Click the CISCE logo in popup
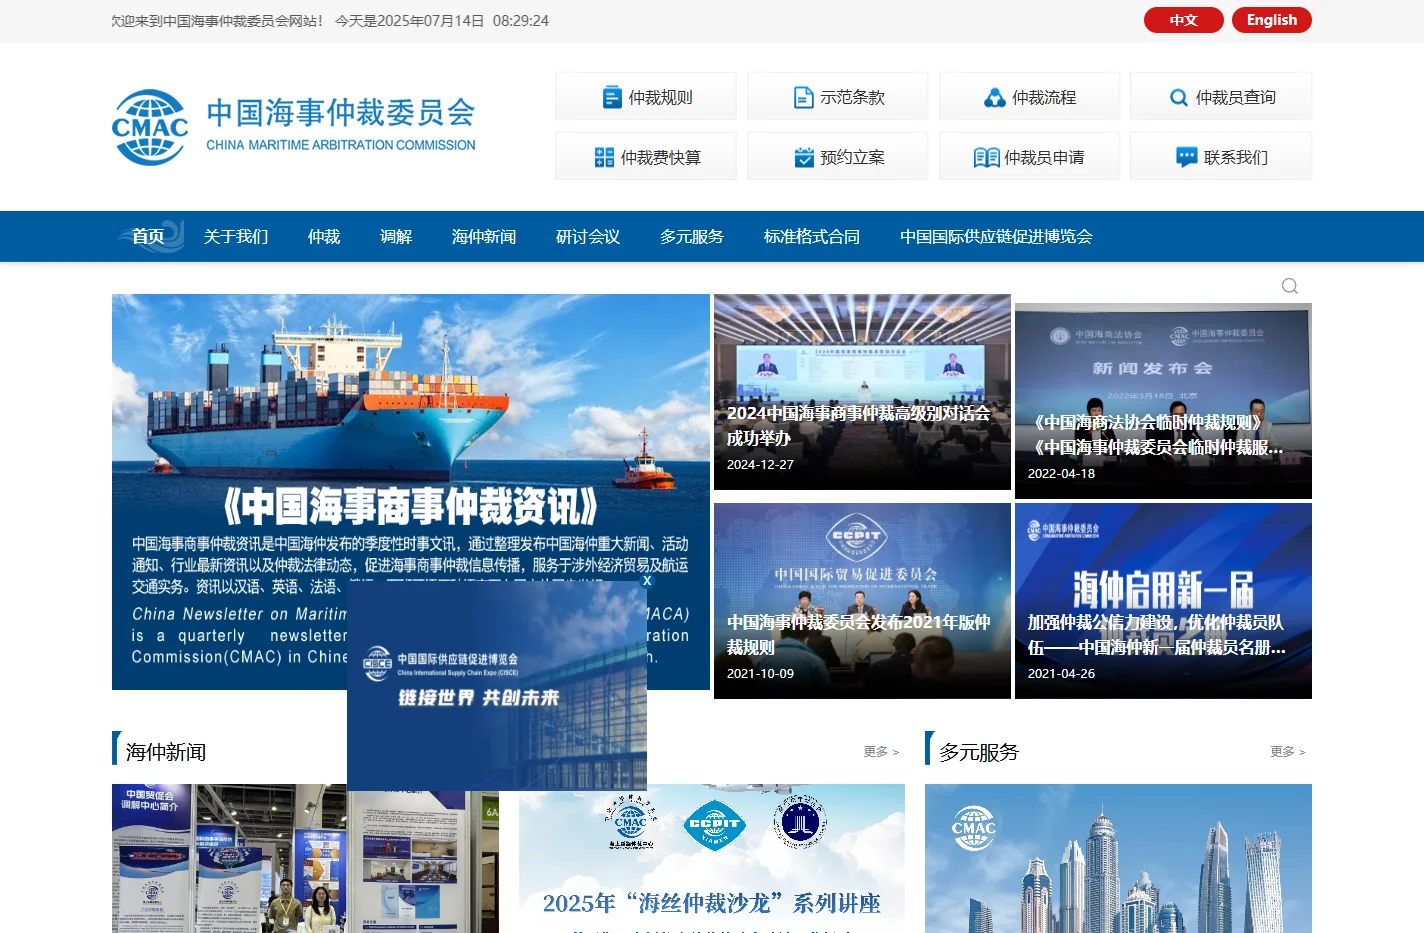 377,663
